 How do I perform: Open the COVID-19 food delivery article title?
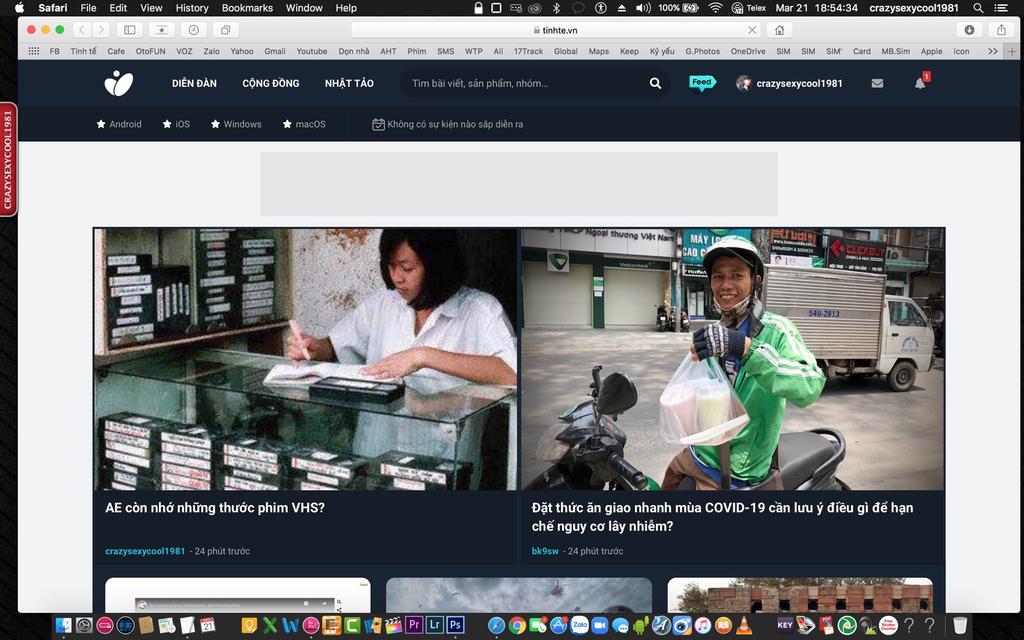722,517
